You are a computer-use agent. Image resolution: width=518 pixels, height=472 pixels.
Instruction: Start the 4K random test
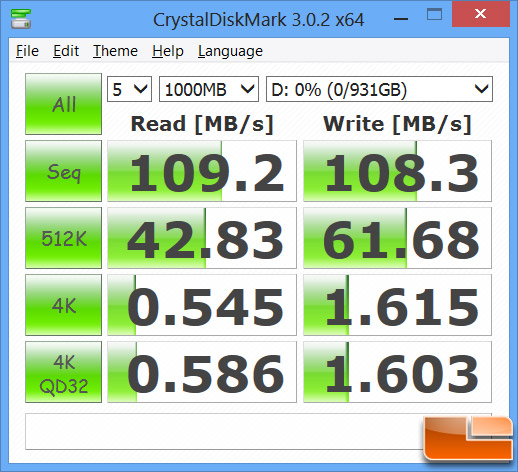(x=63, y=305)
